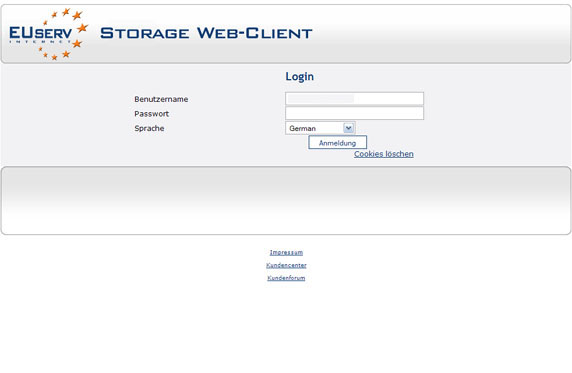Focus the Passwort input field
Image resolution: width=572 pixels, height=373 pixels.
354,113
